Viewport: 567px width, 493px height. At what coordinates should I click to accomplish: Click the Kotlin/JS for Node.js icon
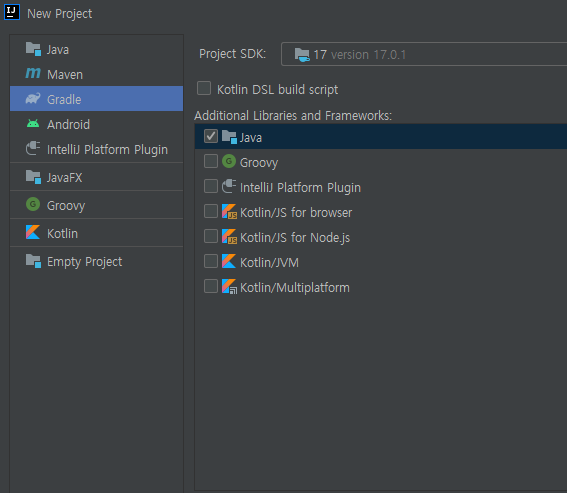pos(229,237)
